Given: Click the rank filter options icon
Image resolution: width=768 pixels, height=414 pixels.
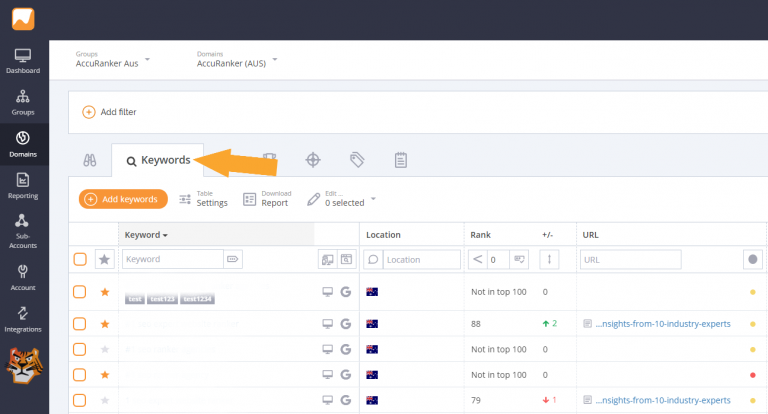Looking at the screenshot, I should point(519,260).
